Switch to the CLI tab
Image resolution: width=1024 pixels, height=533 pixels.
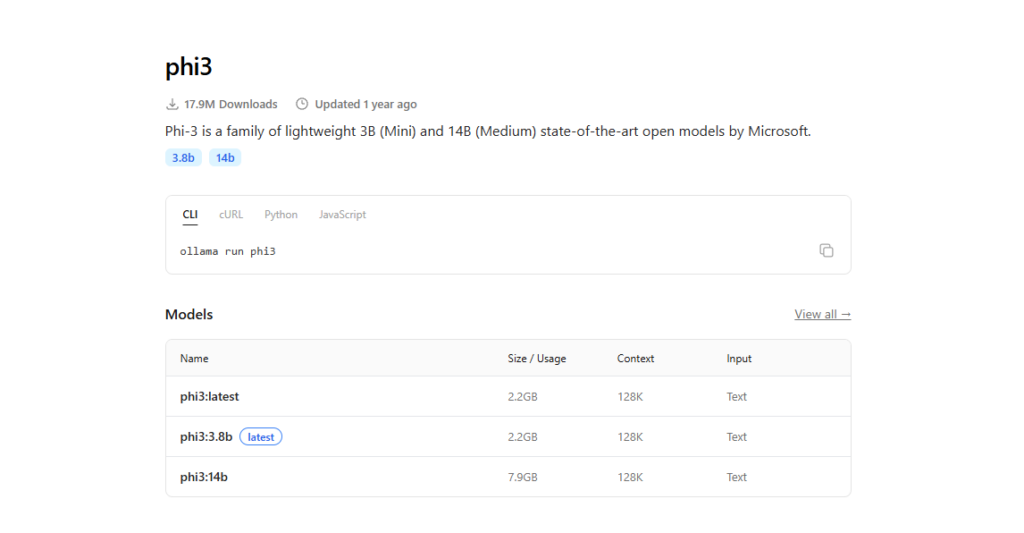(190, 214)
